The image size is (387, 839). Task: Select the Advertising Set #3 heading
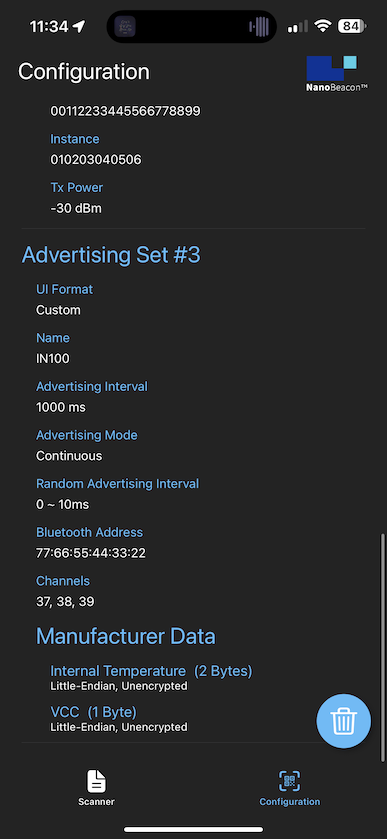click(x=111, y=255)
